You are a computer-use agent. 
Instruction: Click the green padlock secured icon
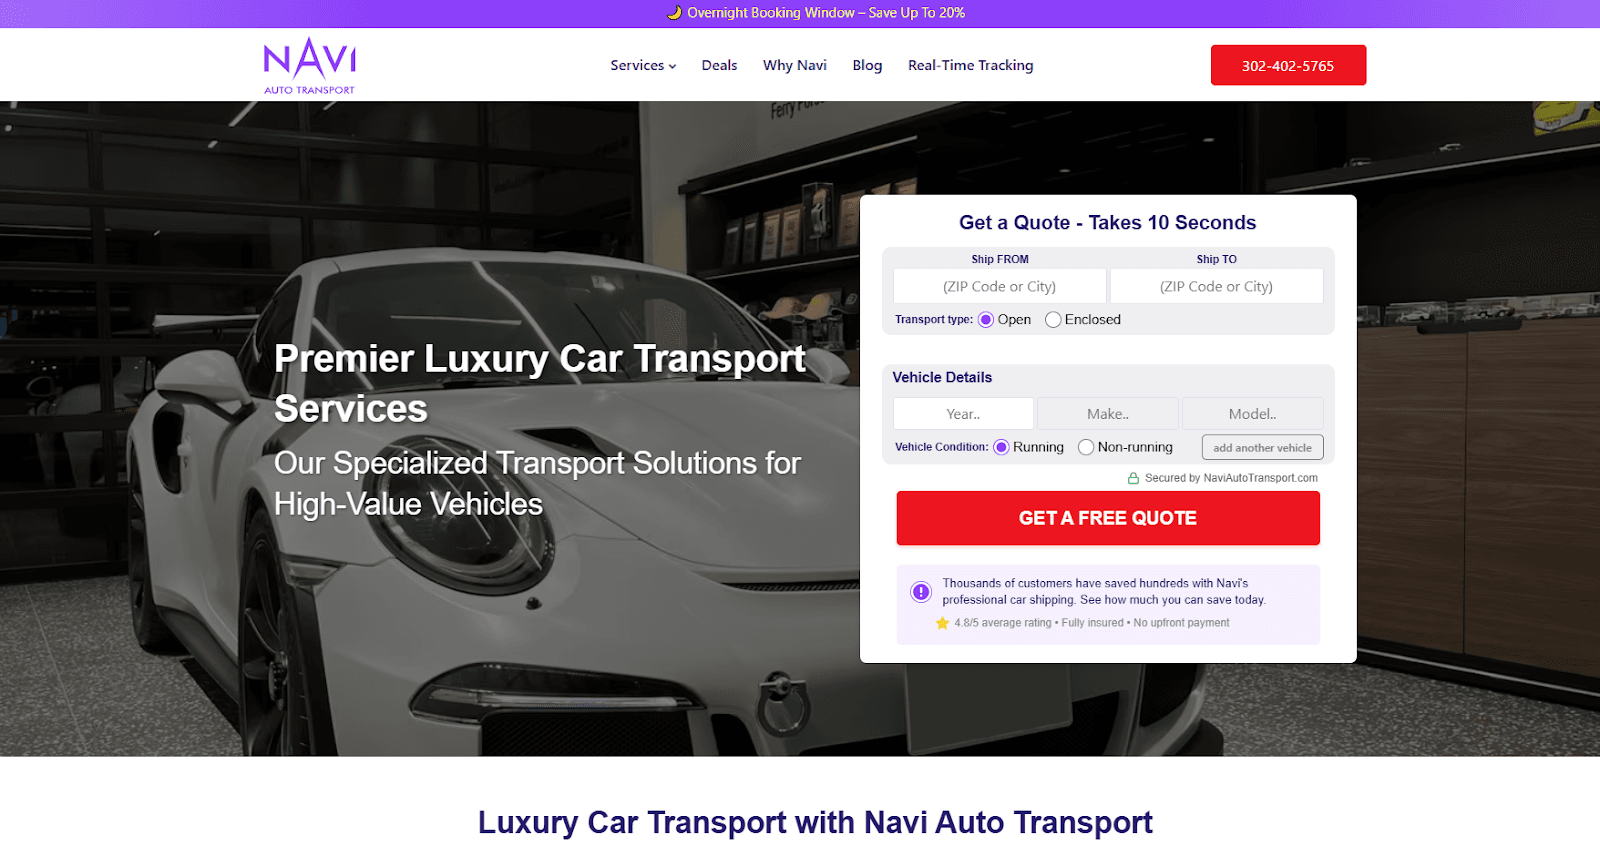tap(1133, 478)
